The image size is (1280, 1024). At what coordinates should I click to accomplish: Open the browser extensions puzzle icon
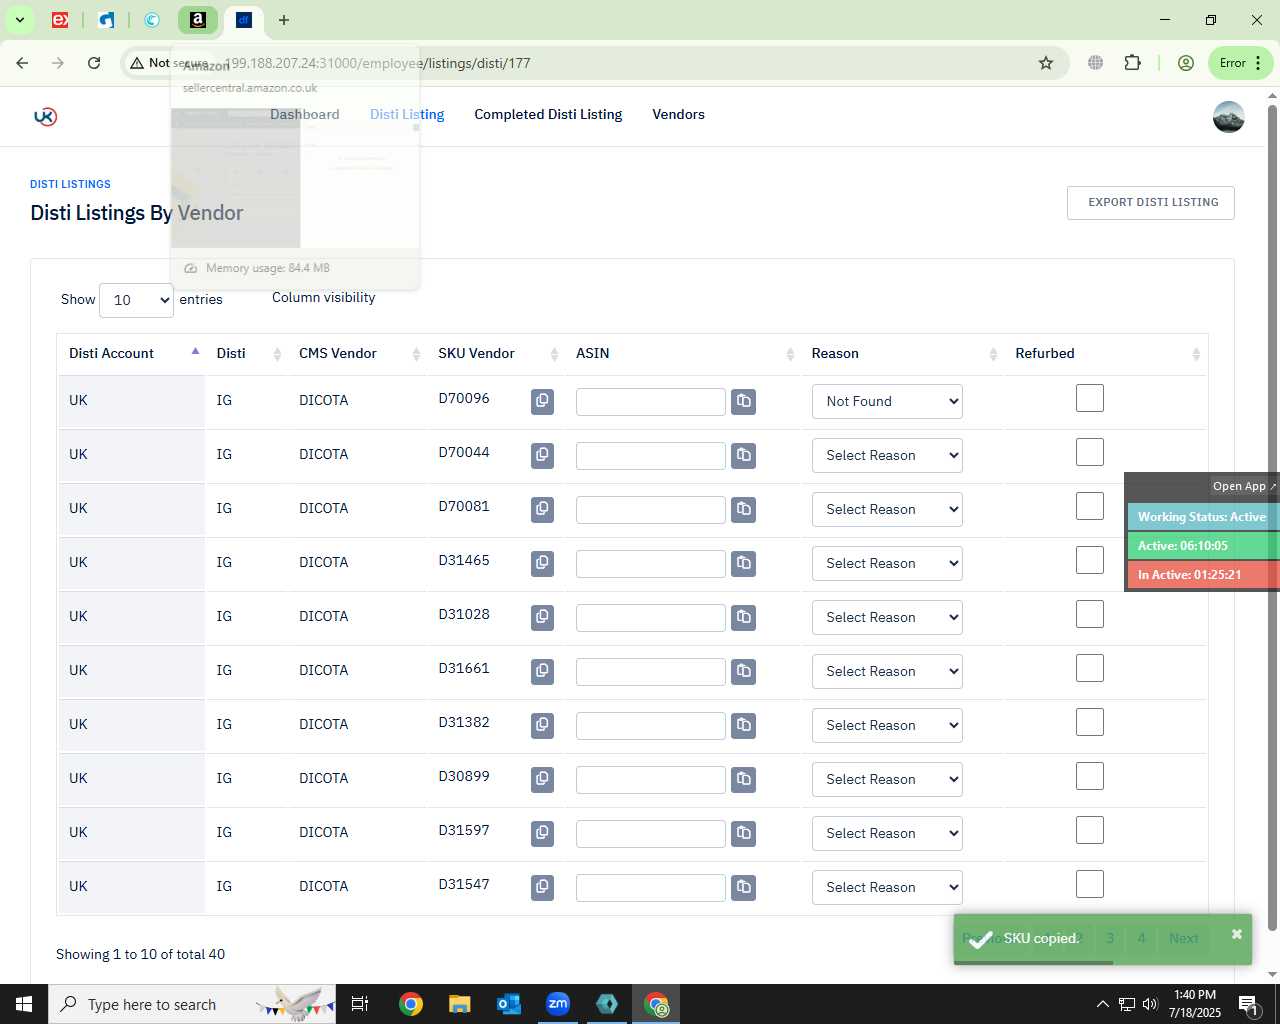[1132, 63]
